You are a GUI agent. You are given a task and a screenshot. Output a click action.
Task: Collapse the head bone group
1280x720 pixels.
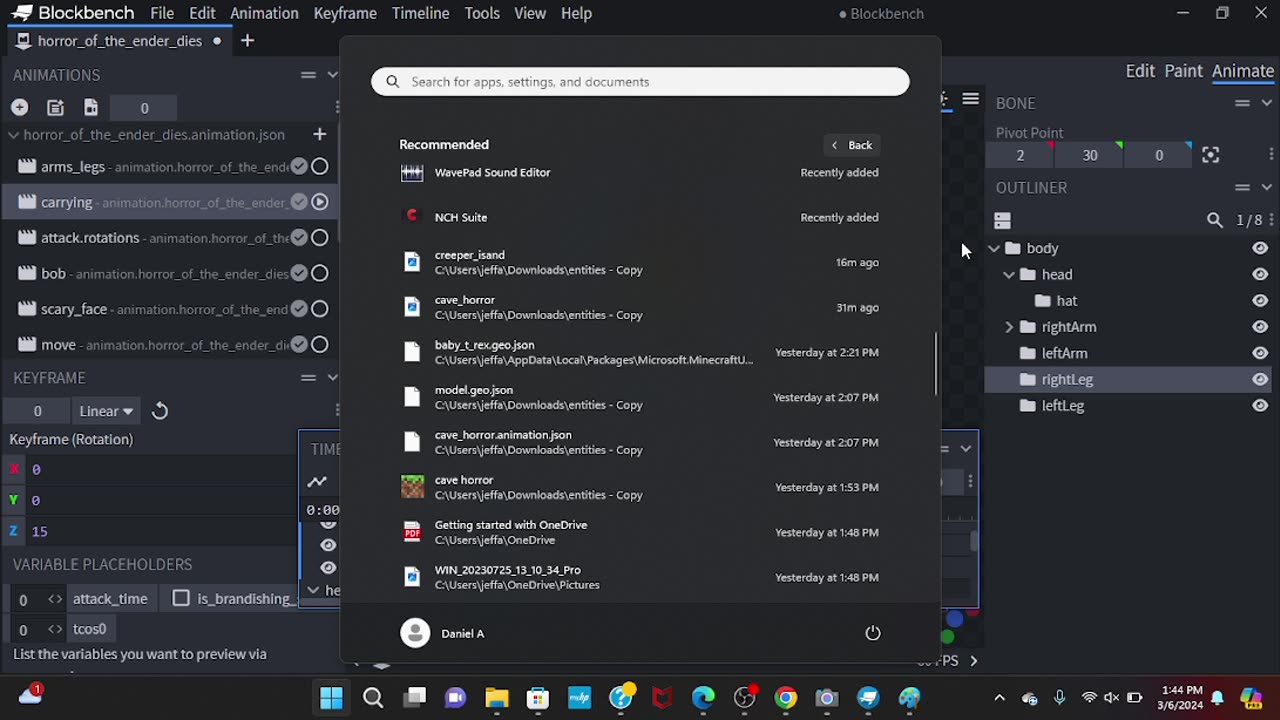[1009, 274]
